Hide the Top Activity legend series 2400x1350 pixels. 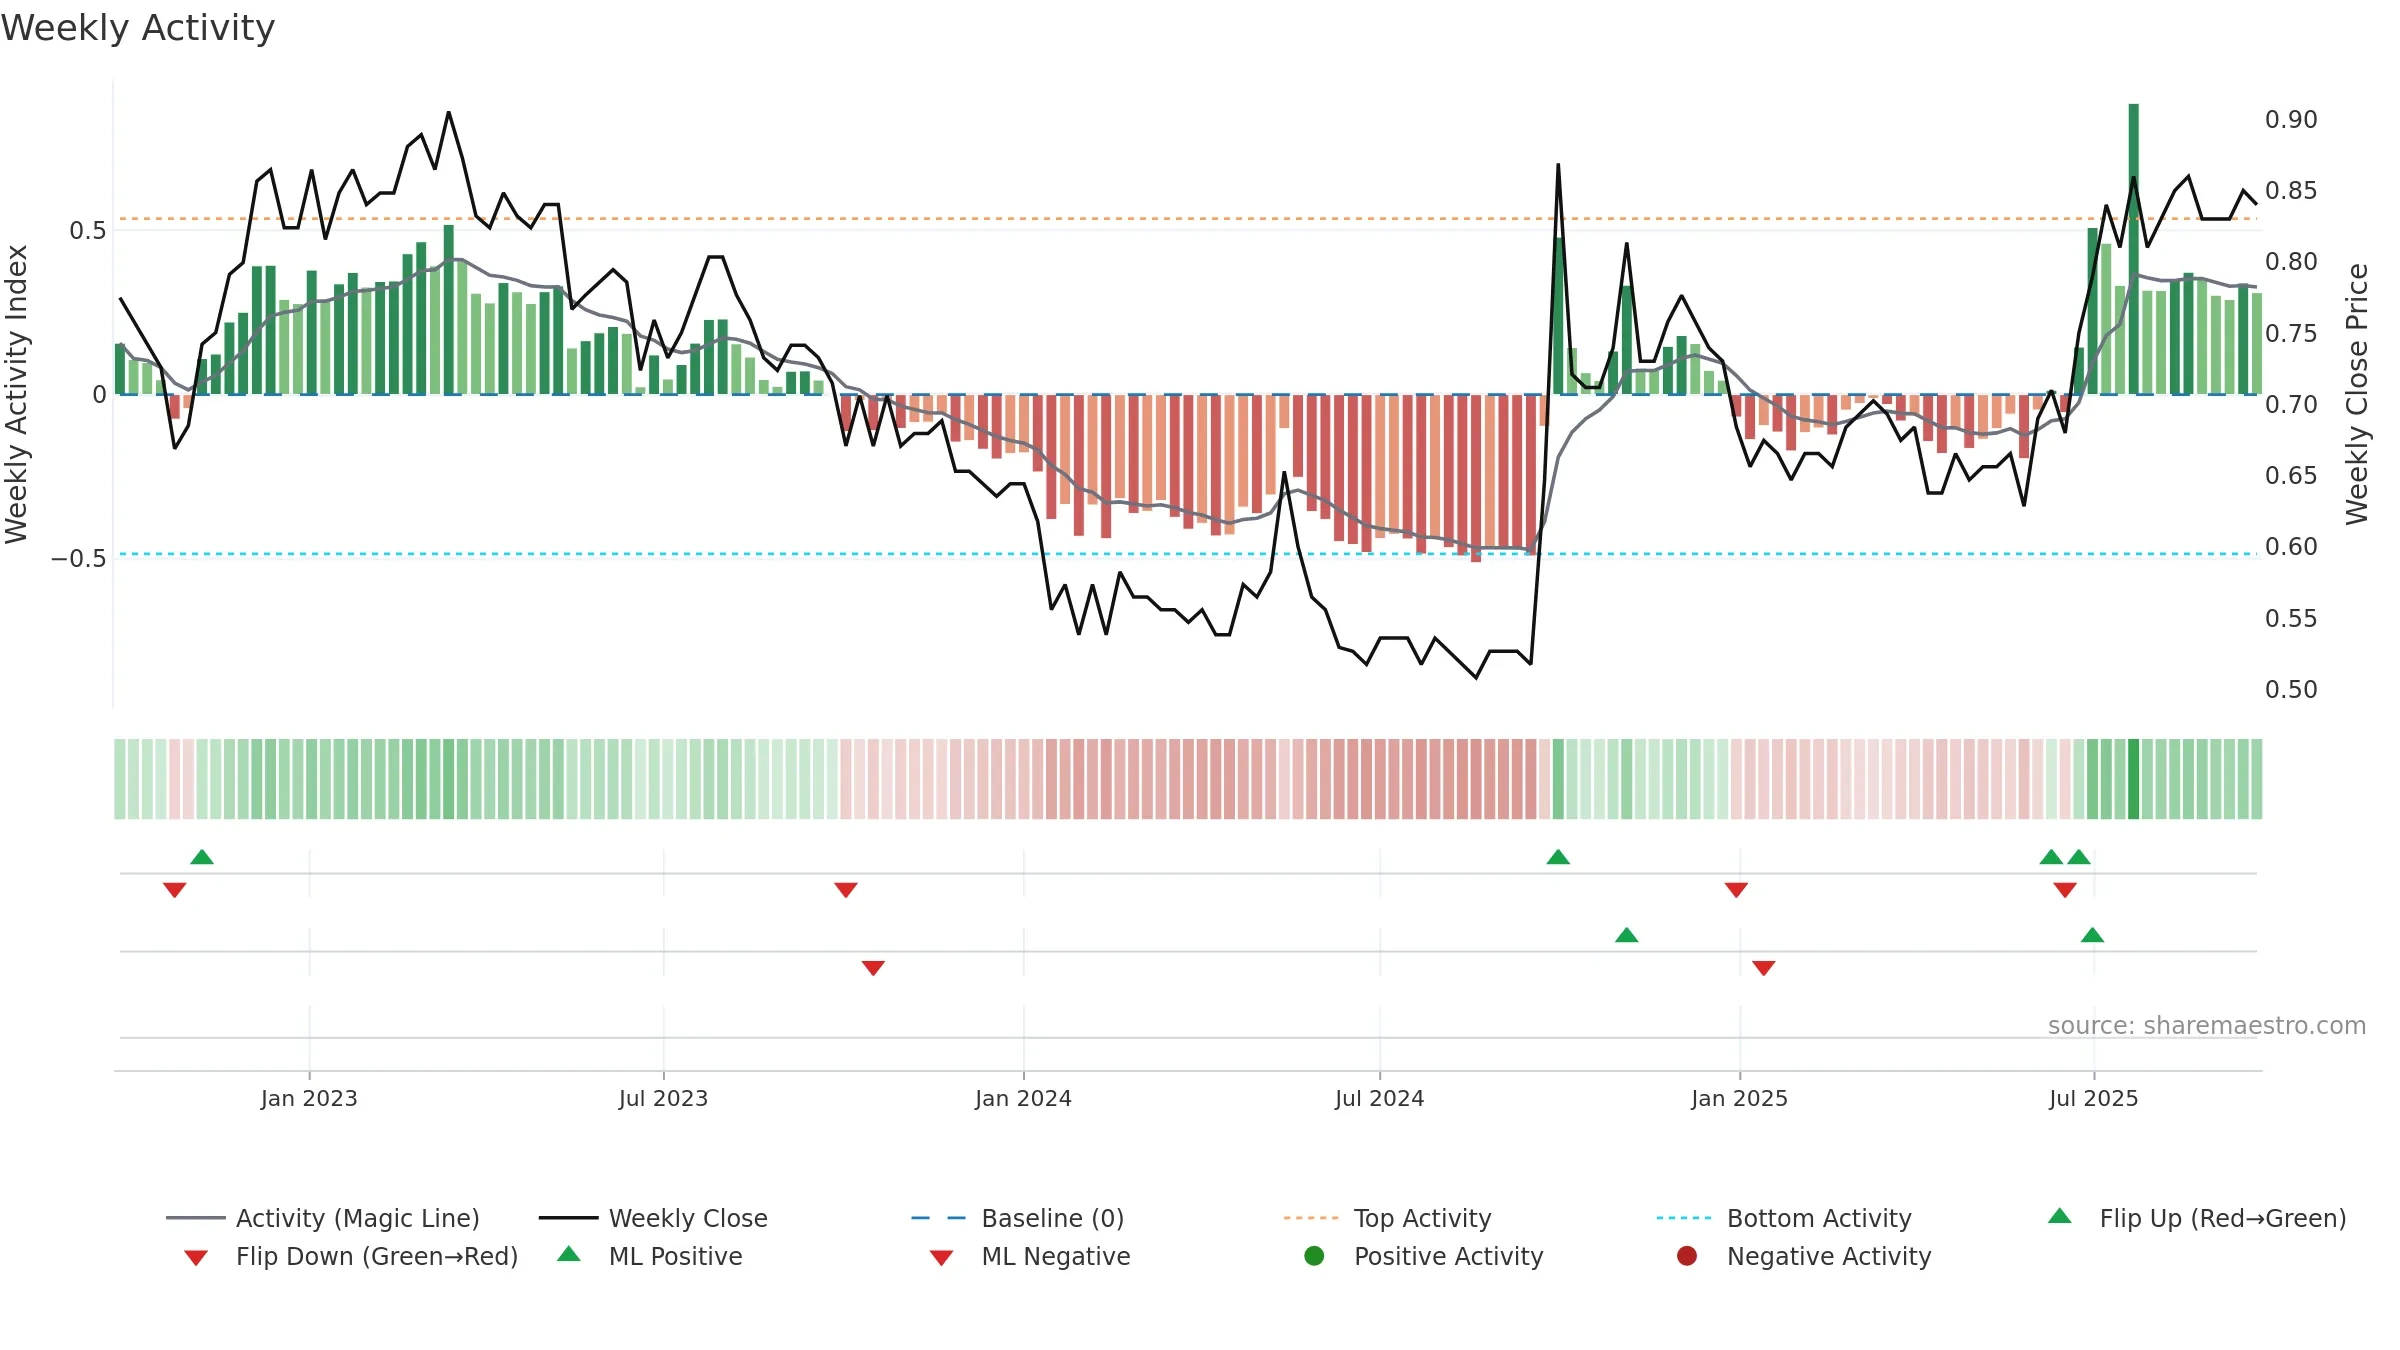tap(1388, 1218)
